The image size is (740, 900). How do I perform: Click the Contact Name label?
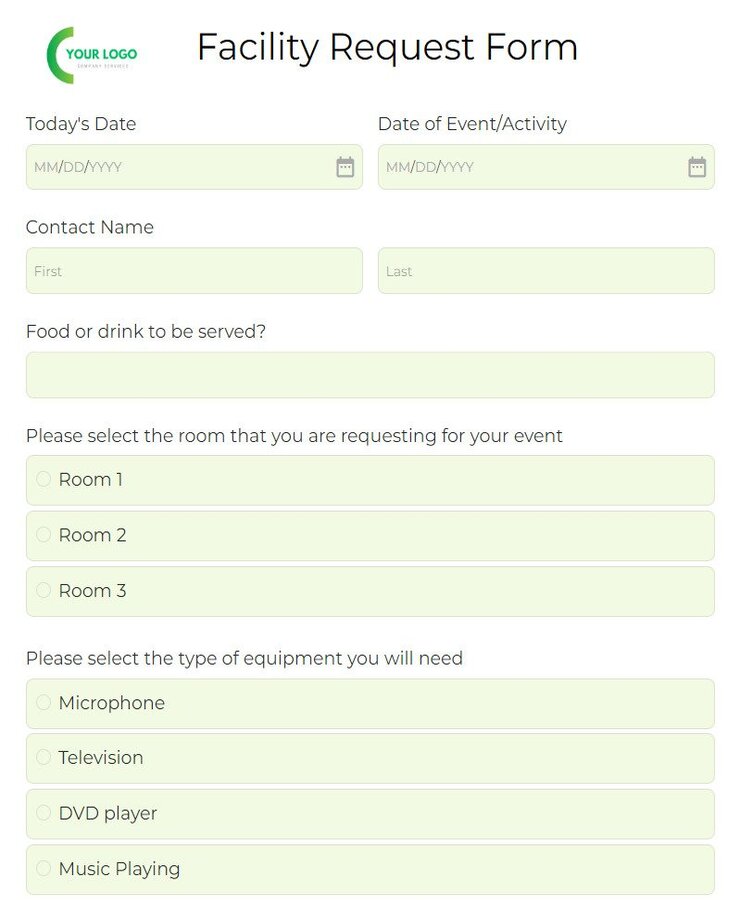(x=90, y=227)
